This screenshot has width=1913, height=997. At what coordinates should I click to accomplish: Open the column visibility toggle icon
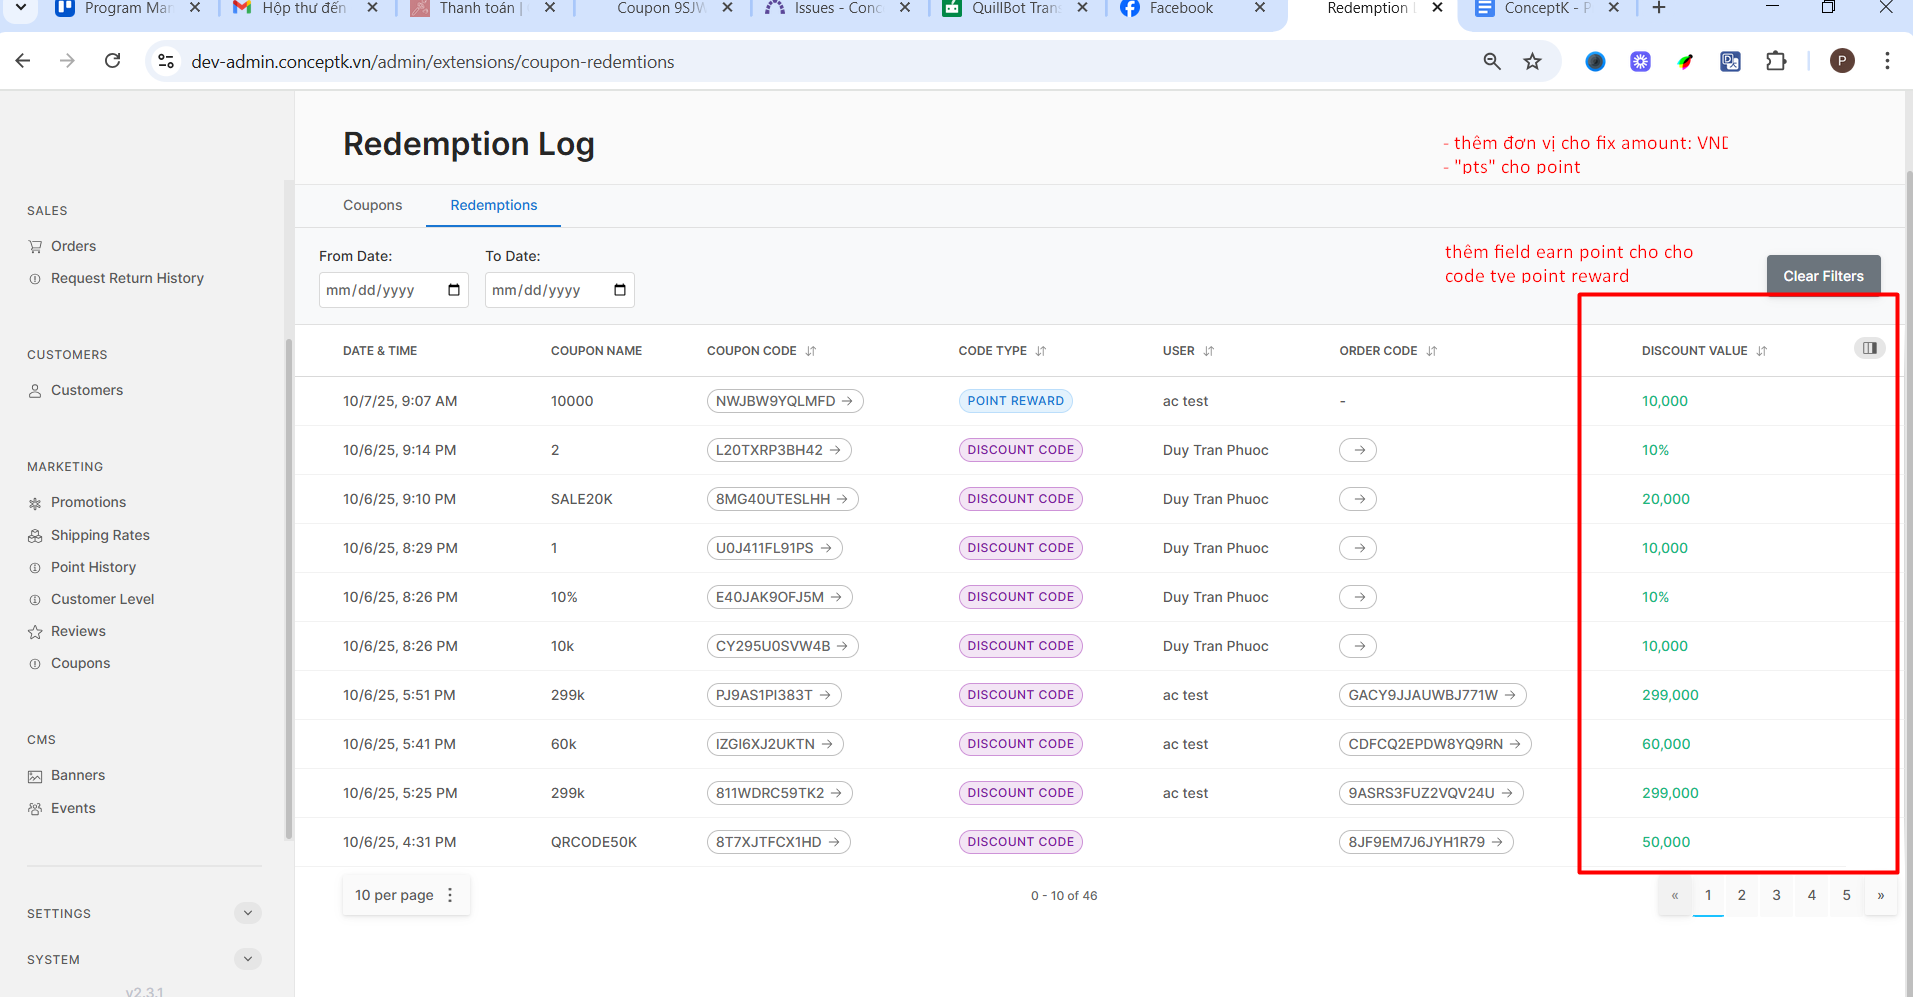(x=1869, y=348)
